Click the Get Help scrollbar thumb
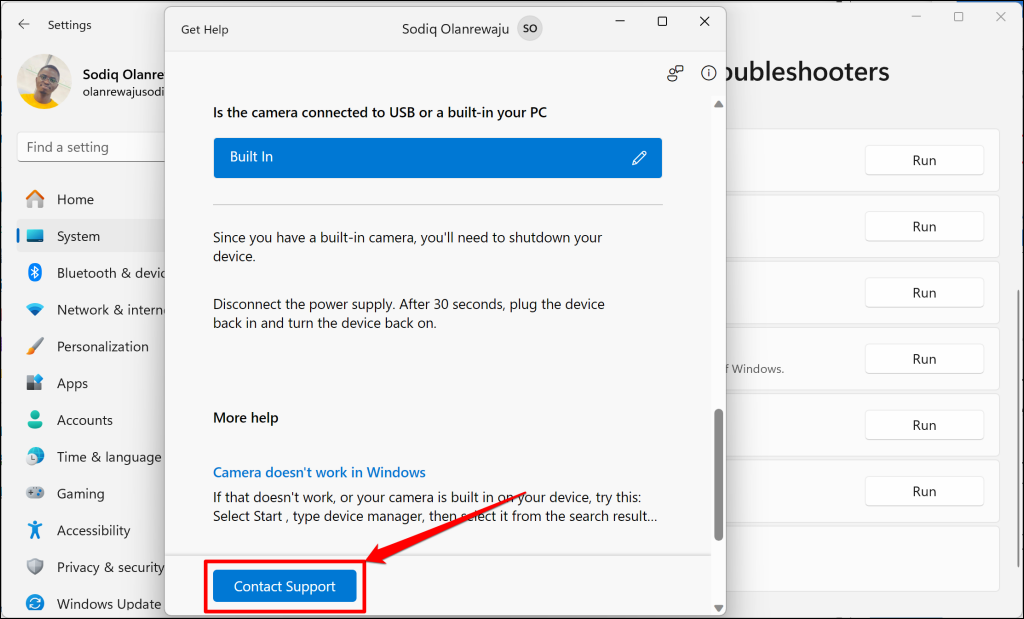This screenshot has height=619, width=1024. [x=718, y=475]
